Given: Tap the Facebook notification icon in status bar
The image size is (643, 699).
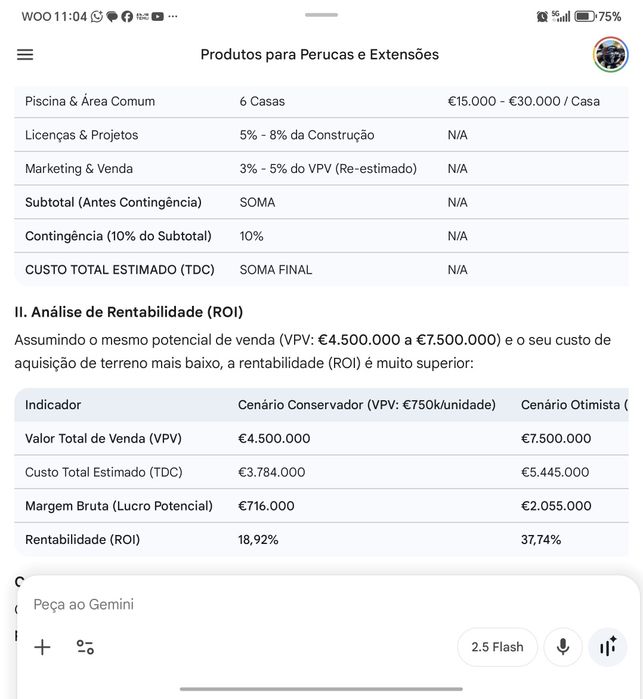Looking at the screenshot, I should pos(127,17).
